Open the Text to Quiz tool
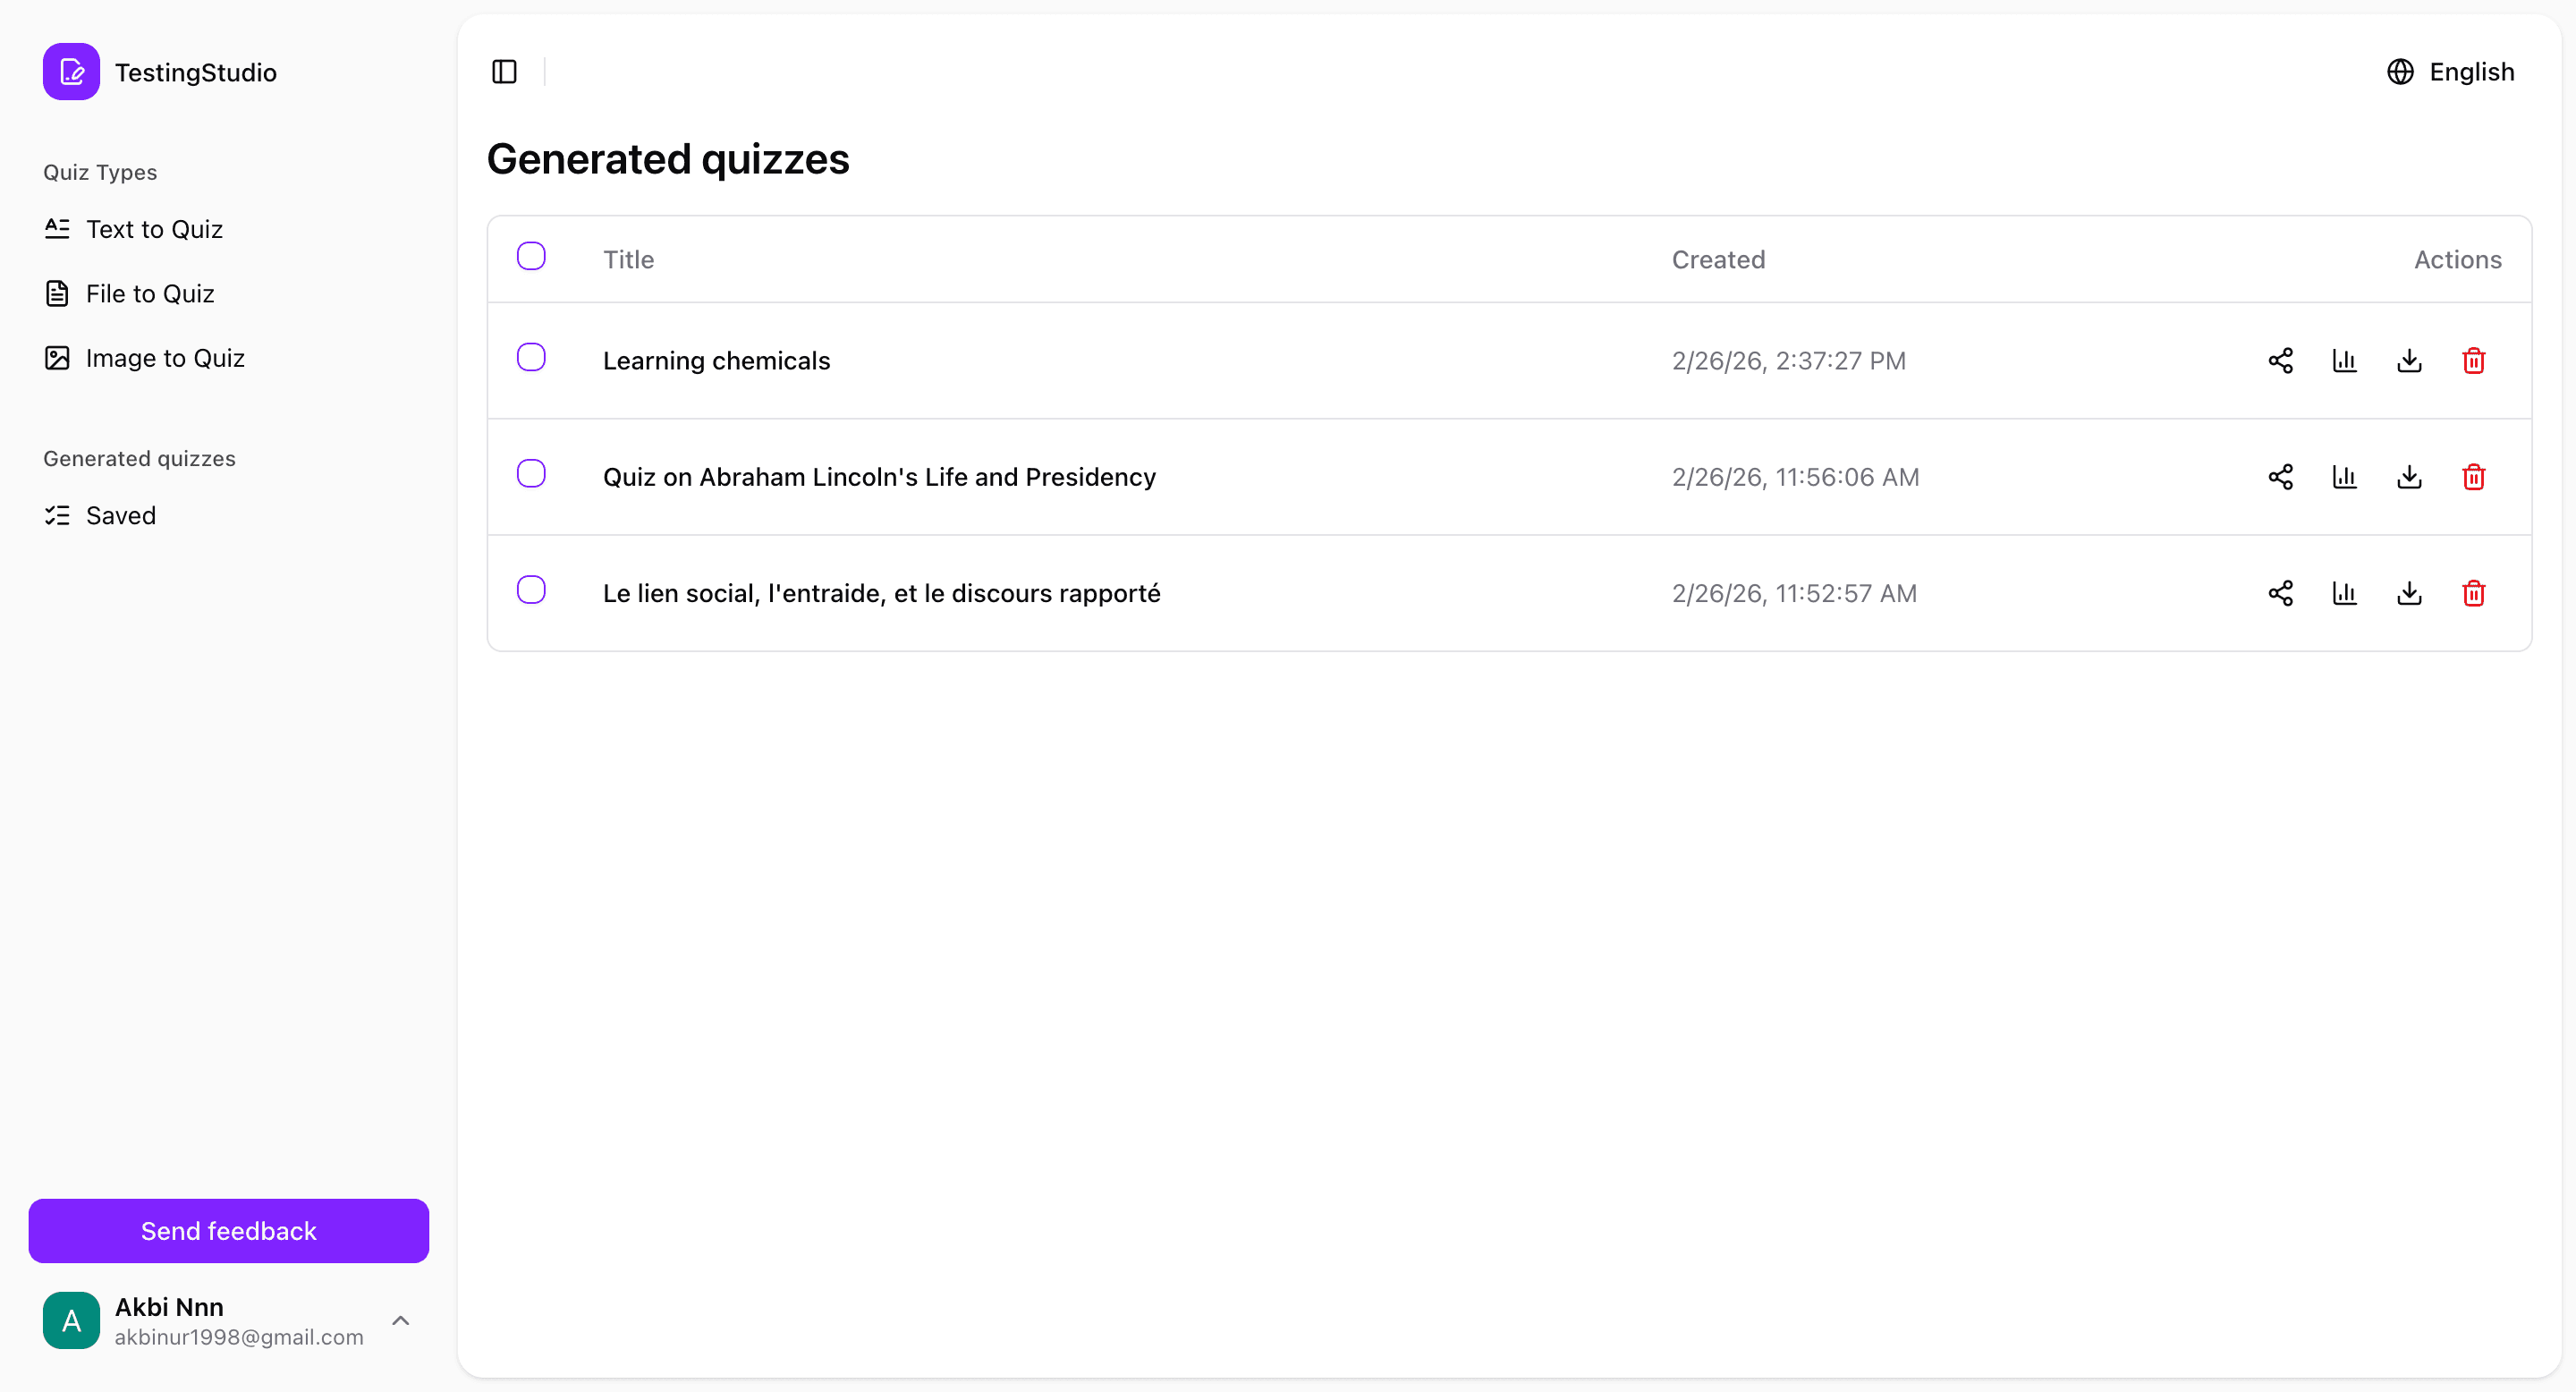 point(155,229)
